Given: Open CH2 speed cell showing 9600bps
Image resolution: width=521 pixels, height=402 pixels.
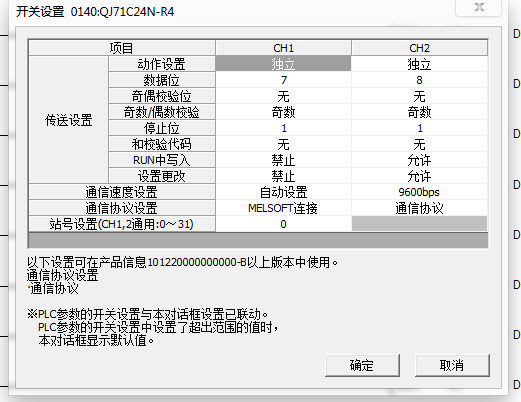Looking at the screenshot, I should pos(419,192).
